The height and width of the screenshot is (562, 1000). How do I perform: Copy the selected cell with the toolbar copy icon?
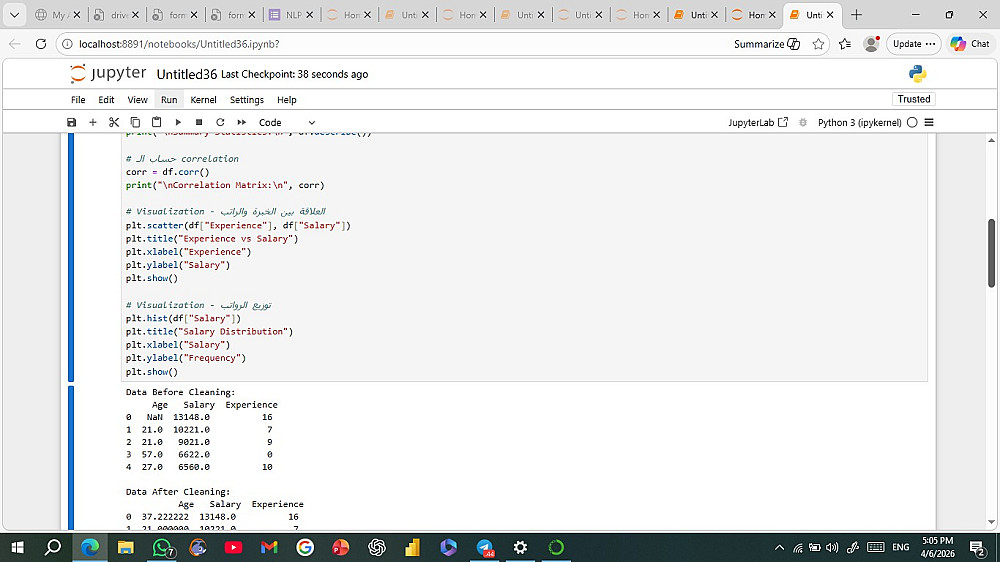click(x=135, y=122)
